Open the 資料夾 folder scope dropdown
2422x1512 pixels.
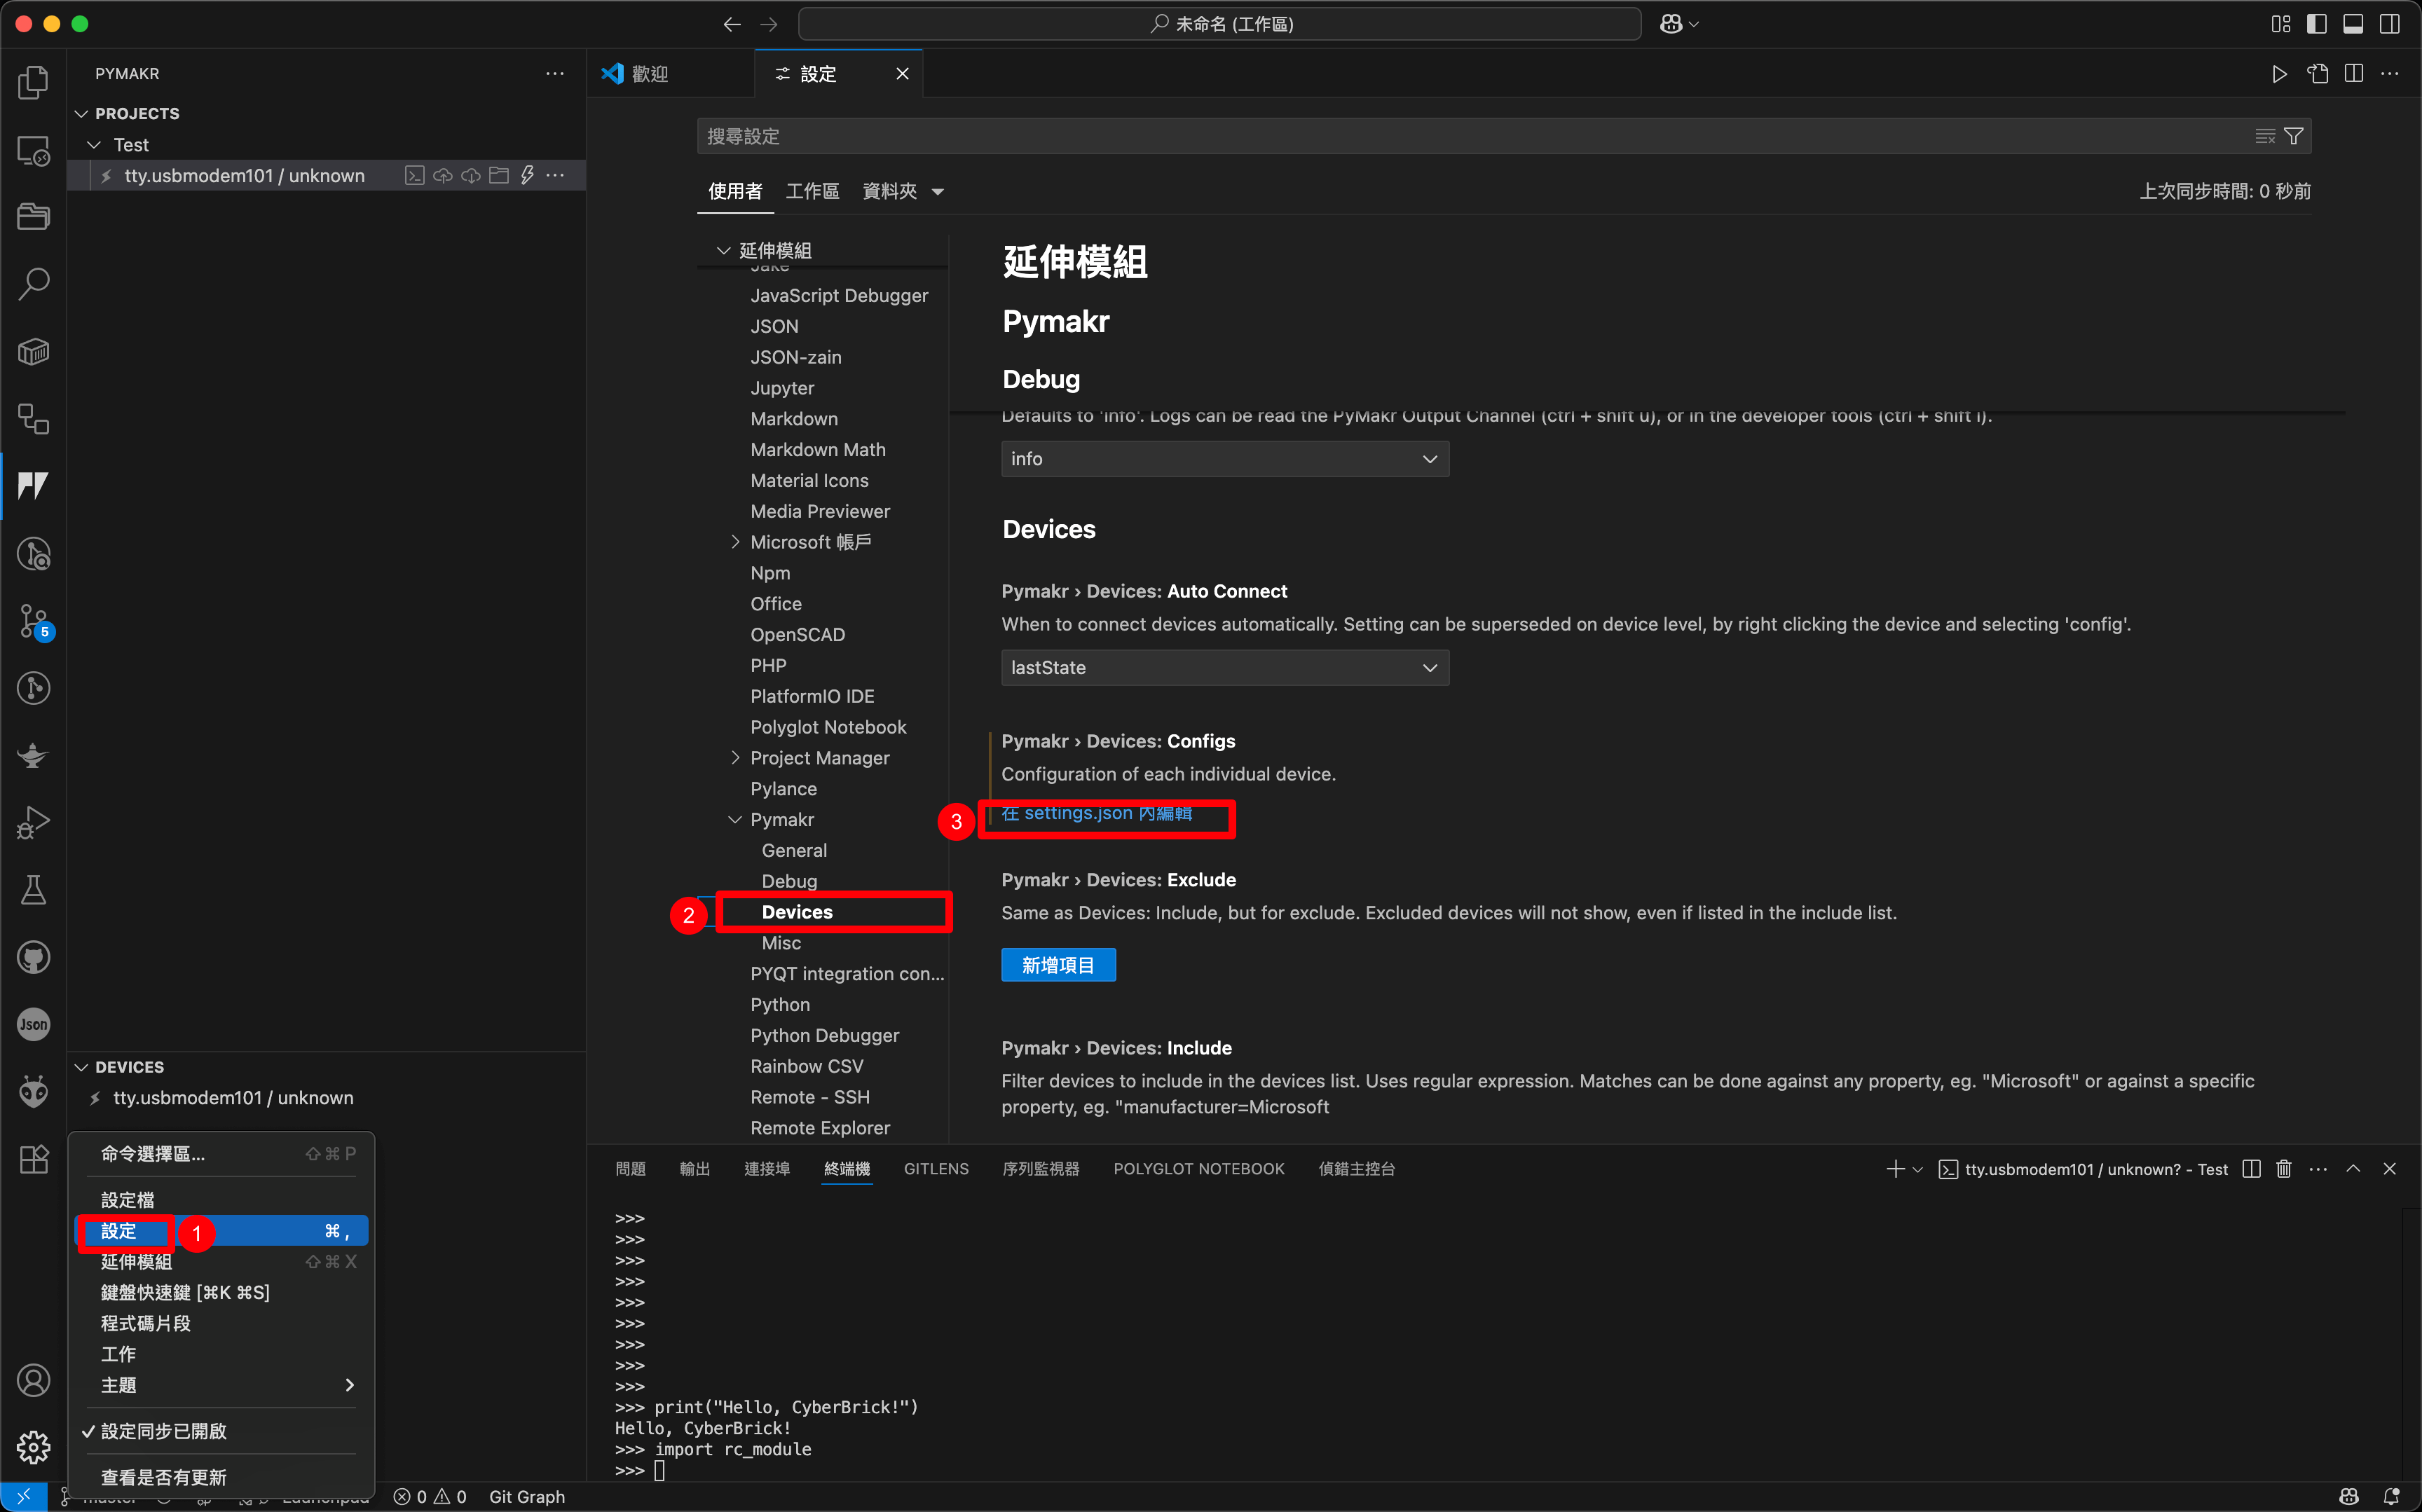point(903,191)
